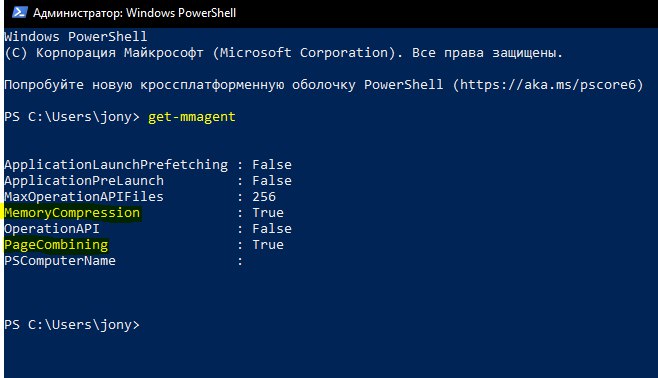Click the get-mmagent command text
658x378 pixels.
pos(192,117)
